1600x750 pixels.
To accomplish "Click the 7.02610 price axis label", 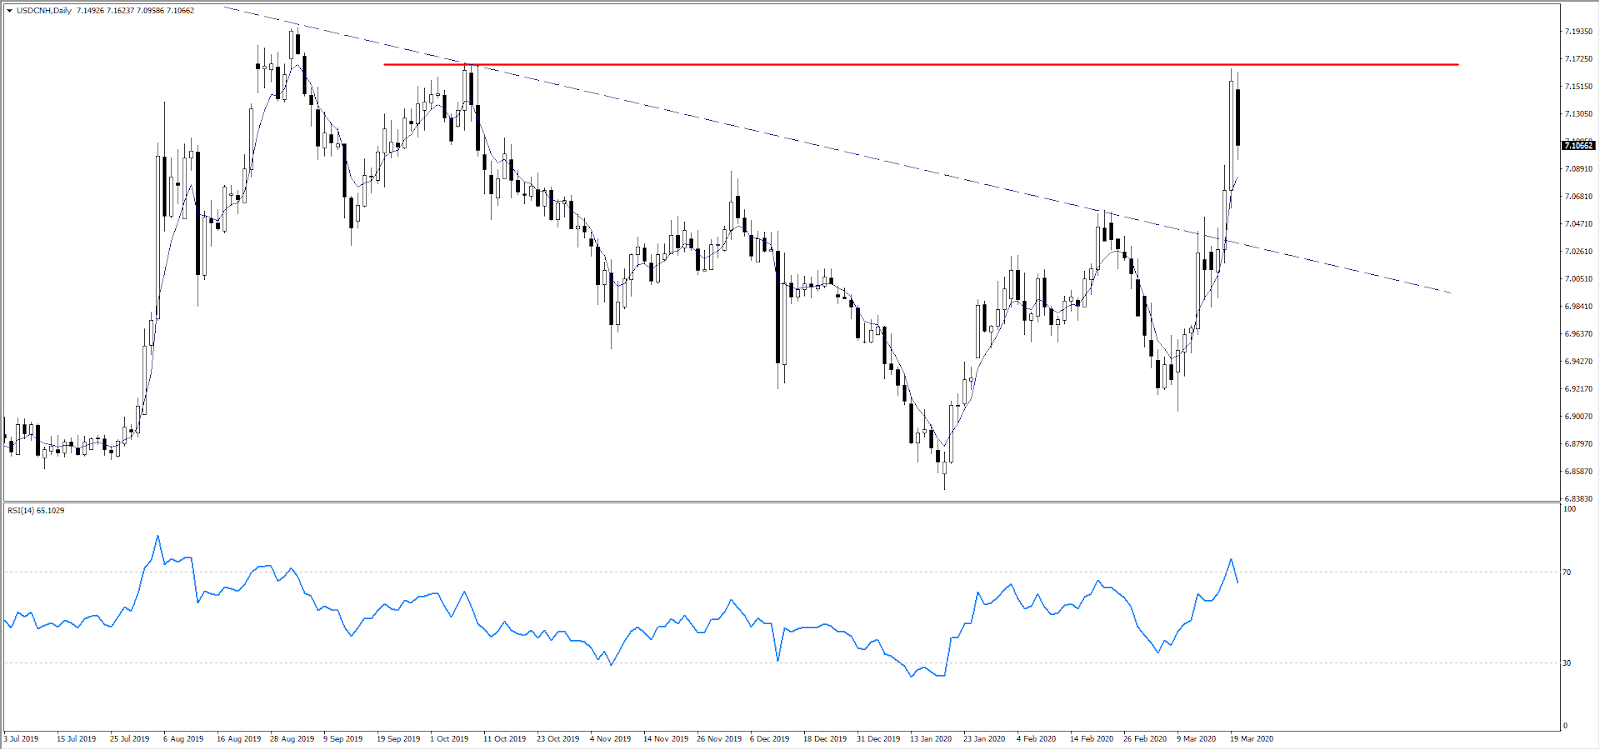I will [x=1578, y=252].
